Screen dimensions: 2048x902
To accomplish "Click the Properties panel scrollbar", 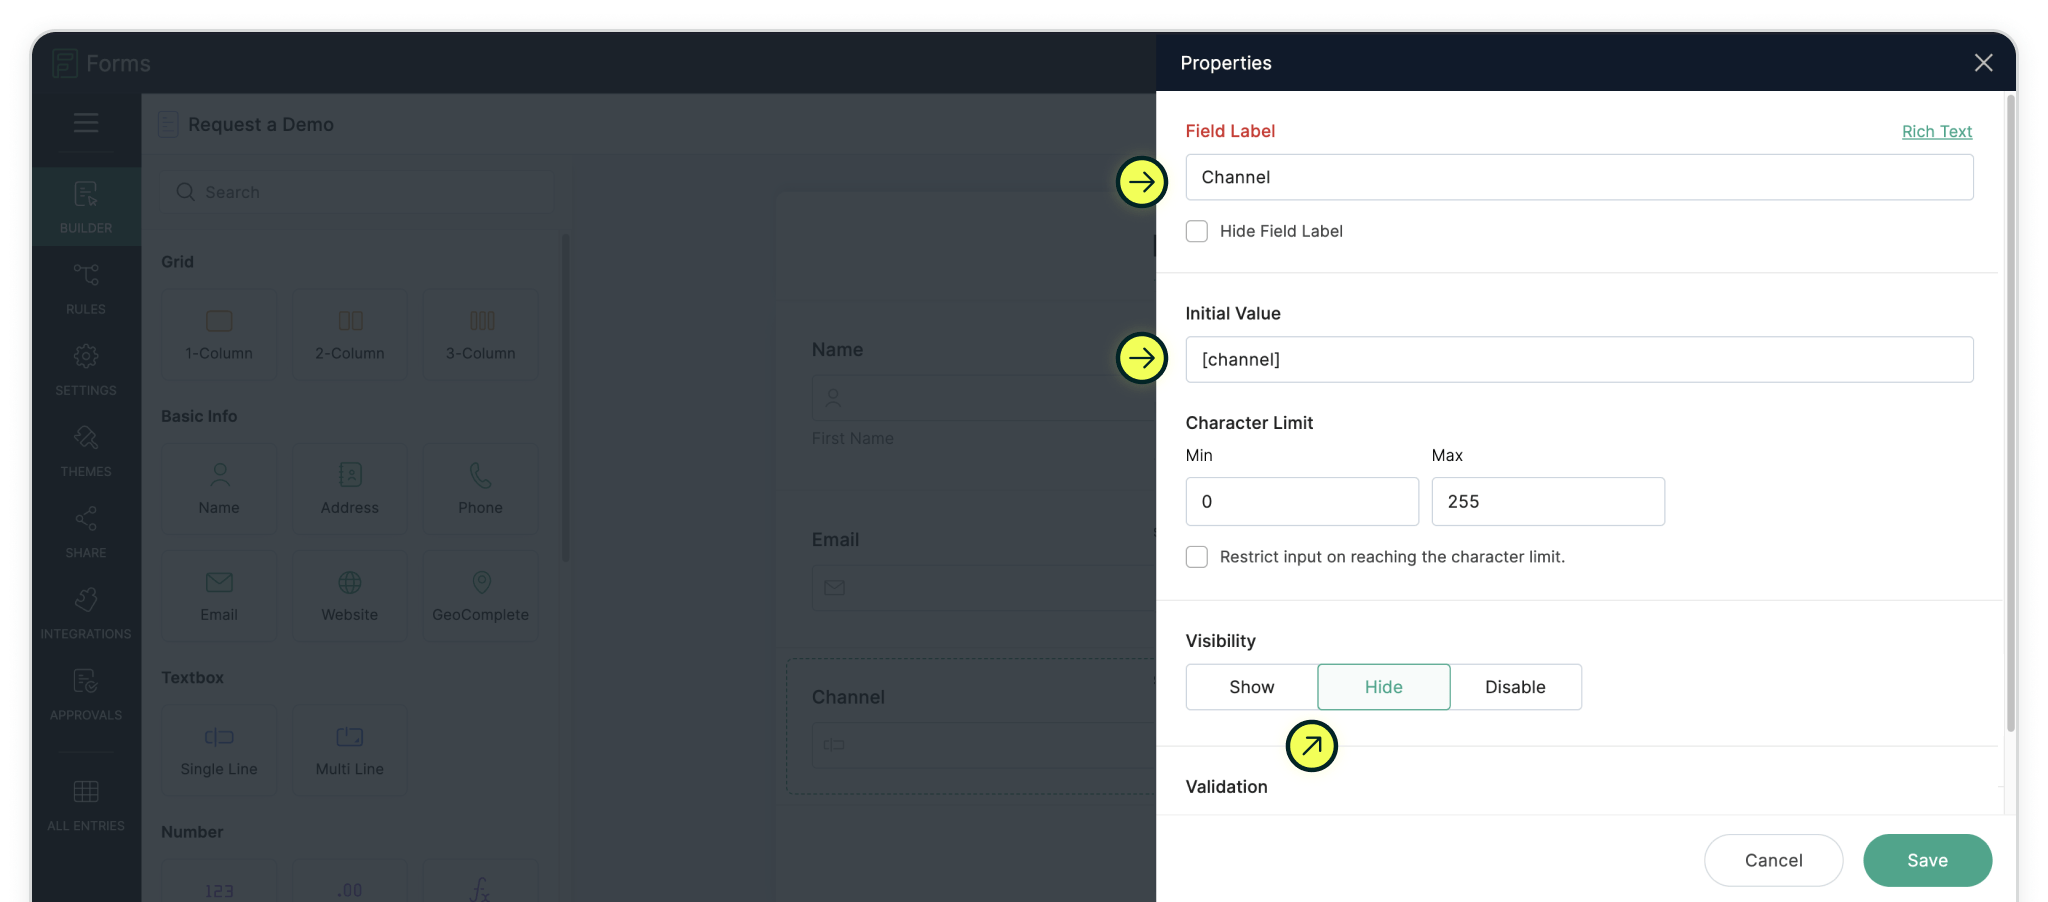I will pos(2010,414).
